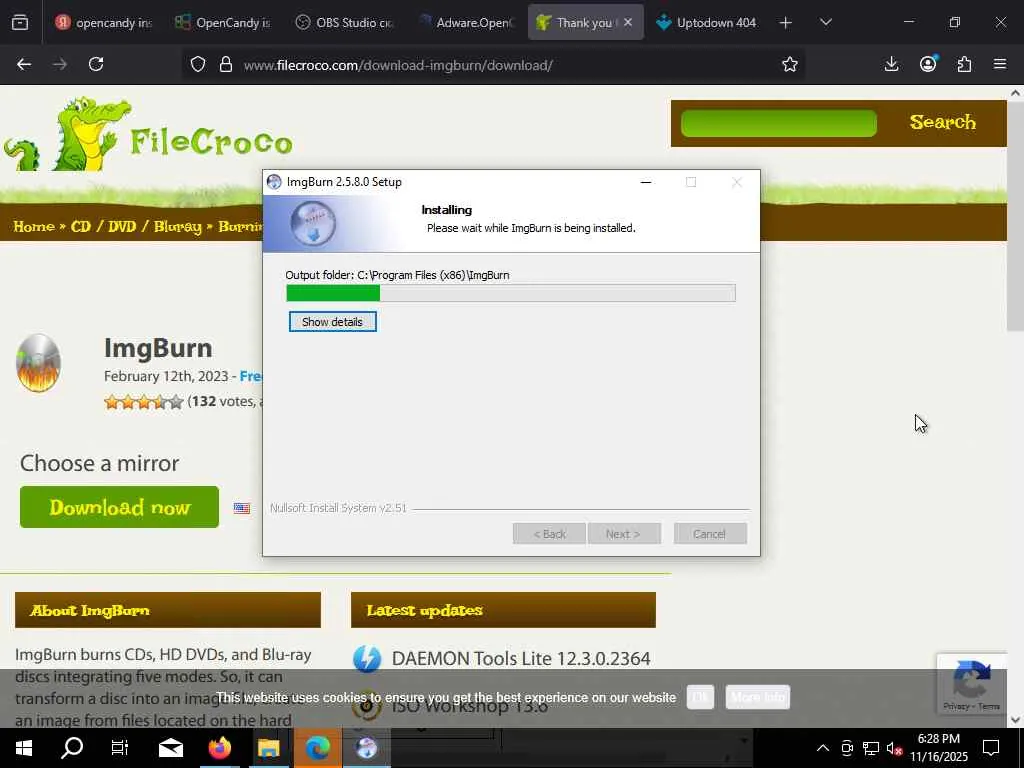This screenshot has width=1024, height=768.
Task: Open Firefox from the taskbar
Action: [220, 748]
